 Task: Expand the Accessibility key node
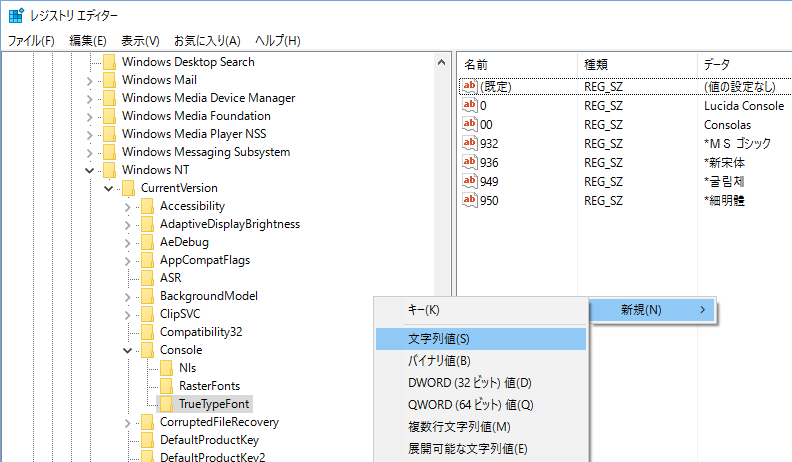click(128, 206)
